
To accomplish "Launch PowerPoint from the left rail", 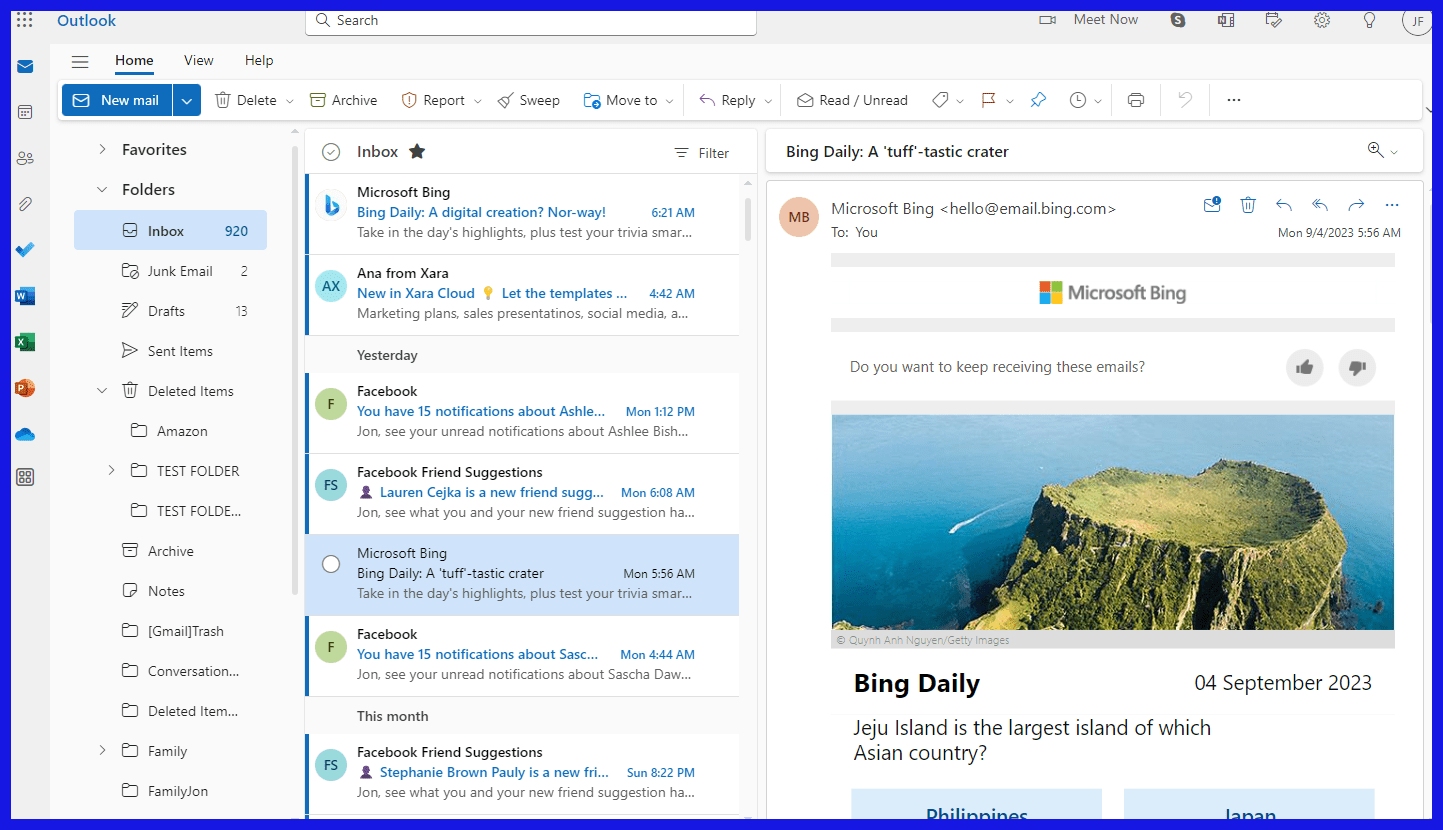I will pos(25,388).
